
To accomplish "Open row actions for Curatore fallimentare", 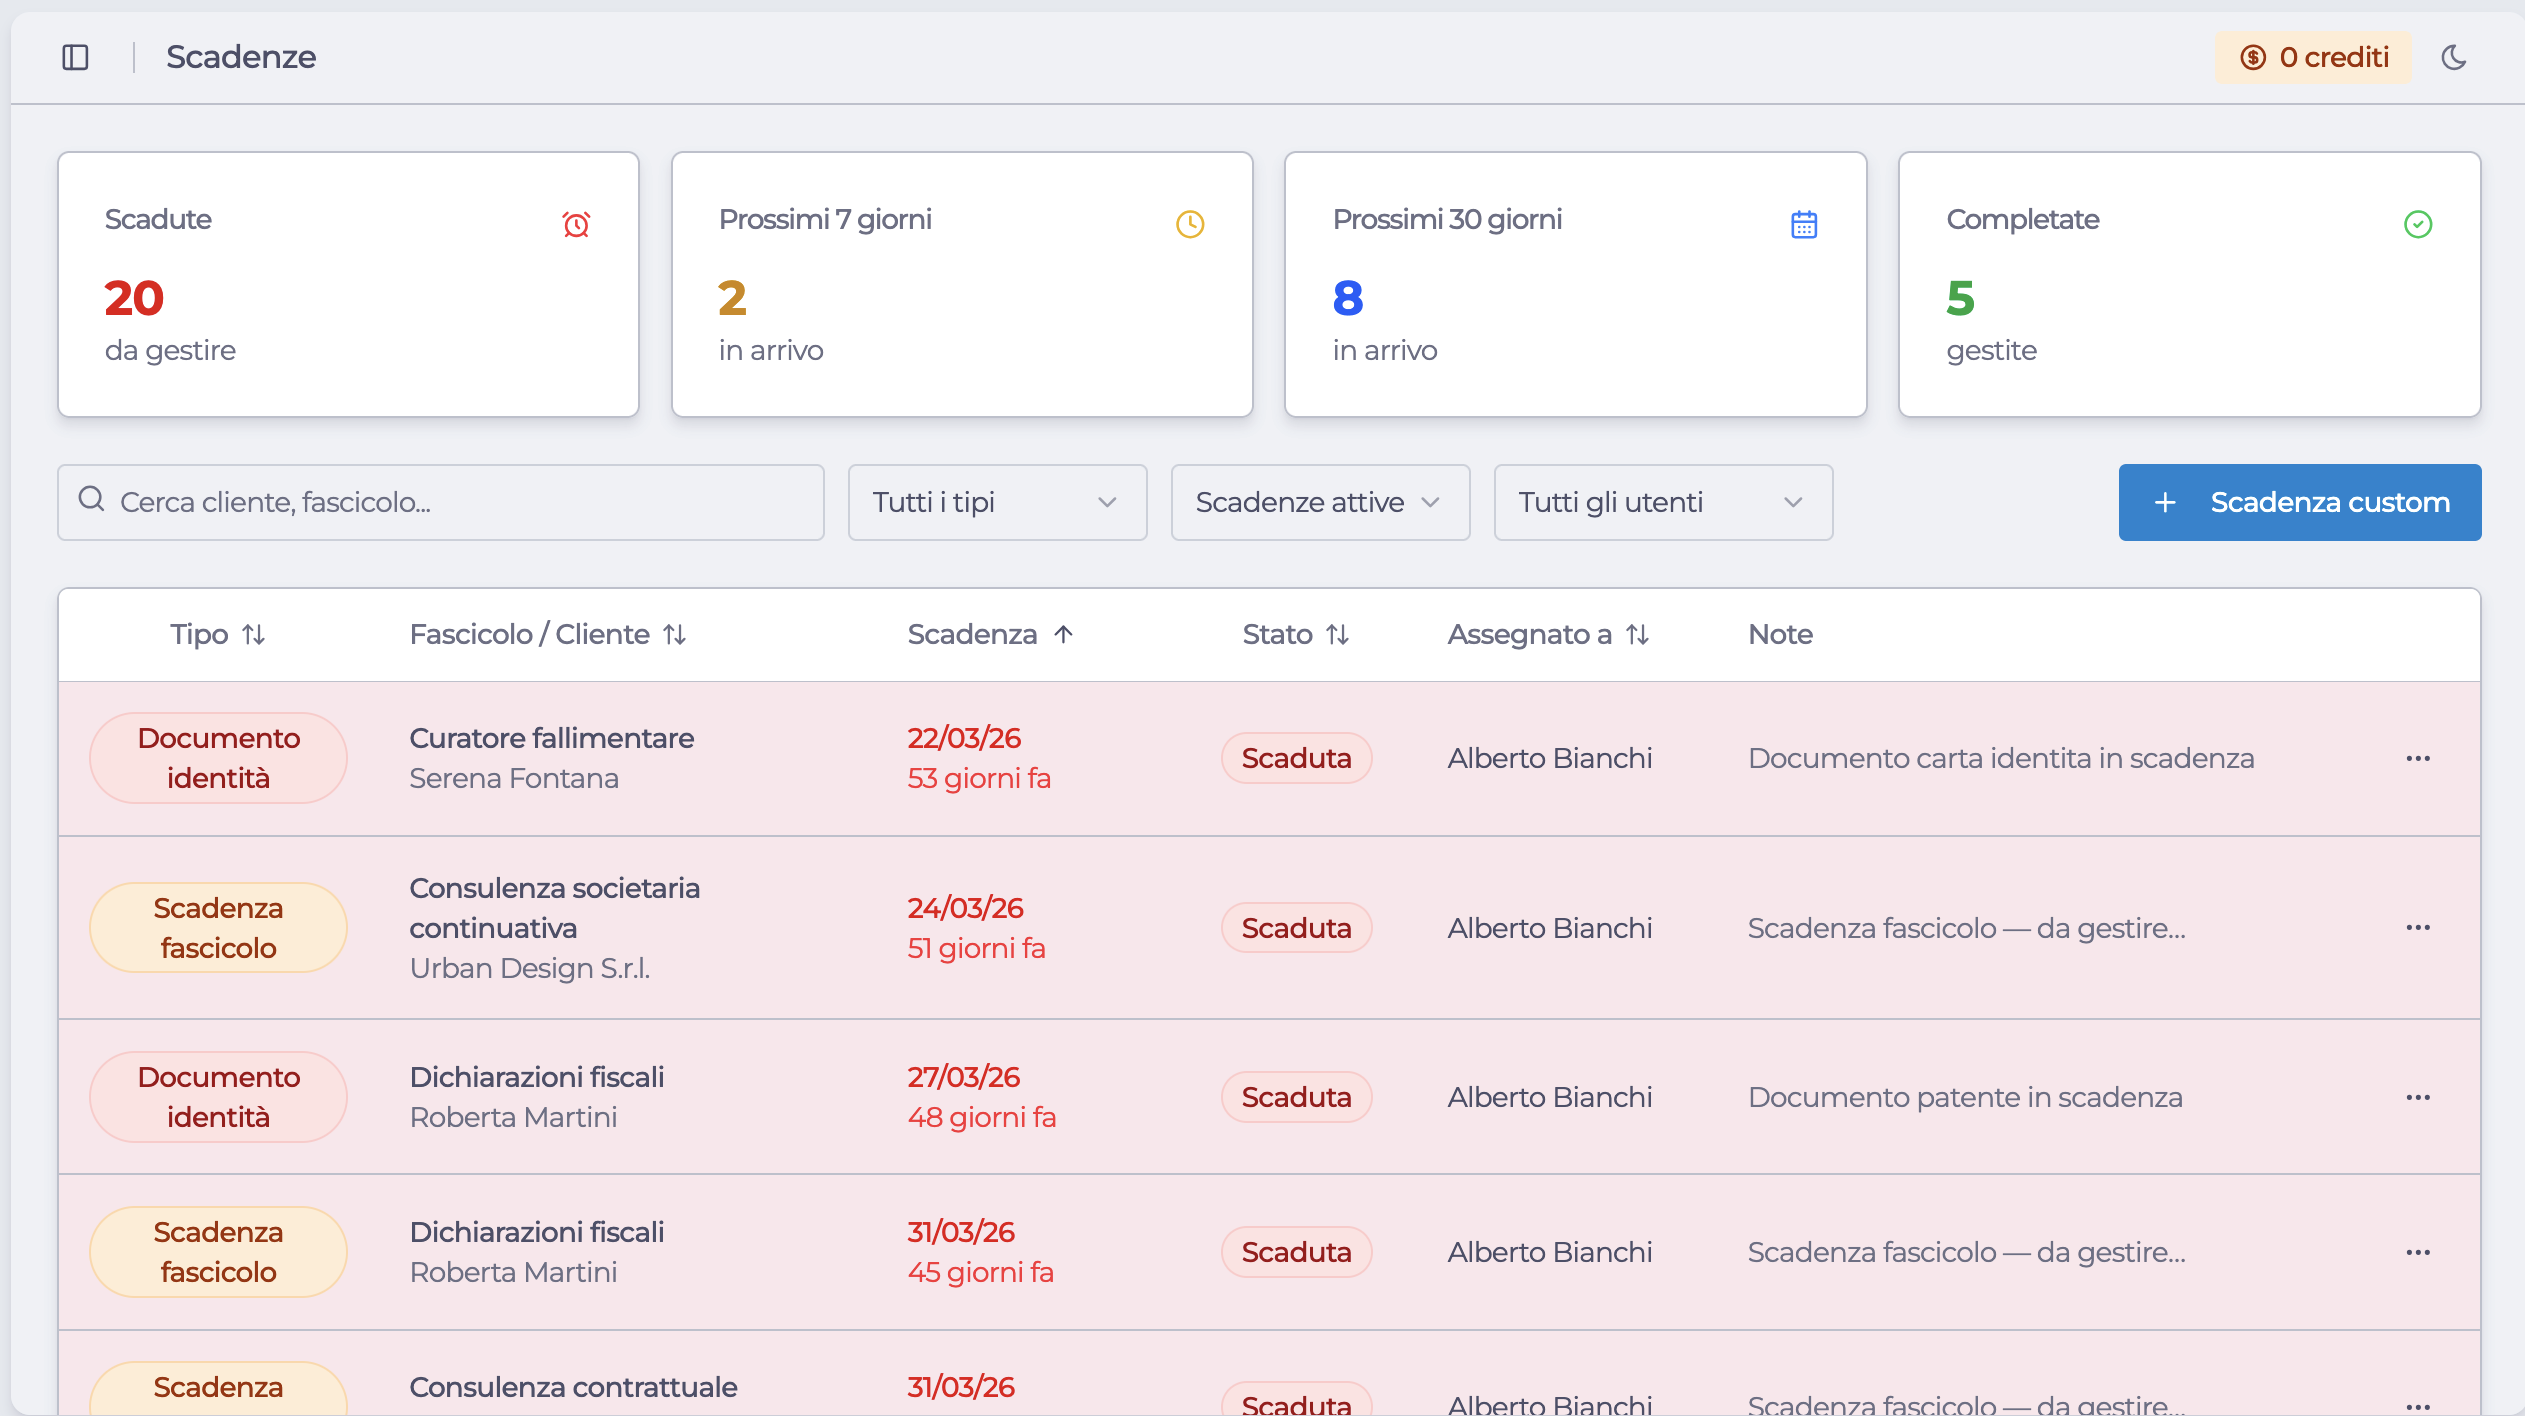I will click(2418, 758).
